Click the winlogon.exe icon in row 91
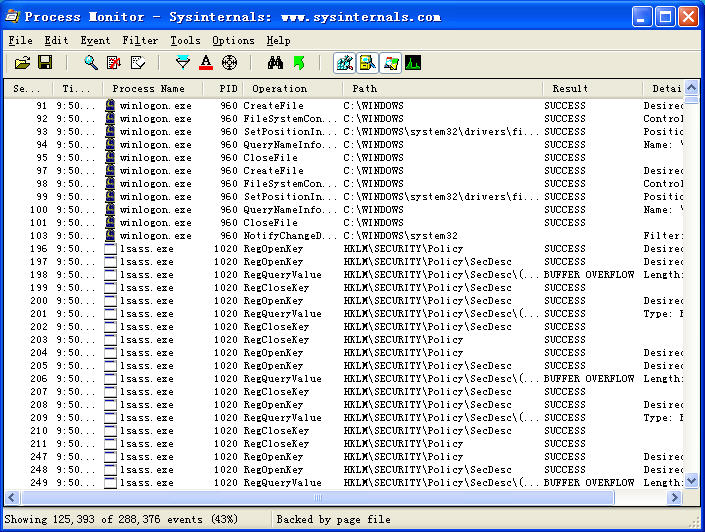 click(110, 106)
